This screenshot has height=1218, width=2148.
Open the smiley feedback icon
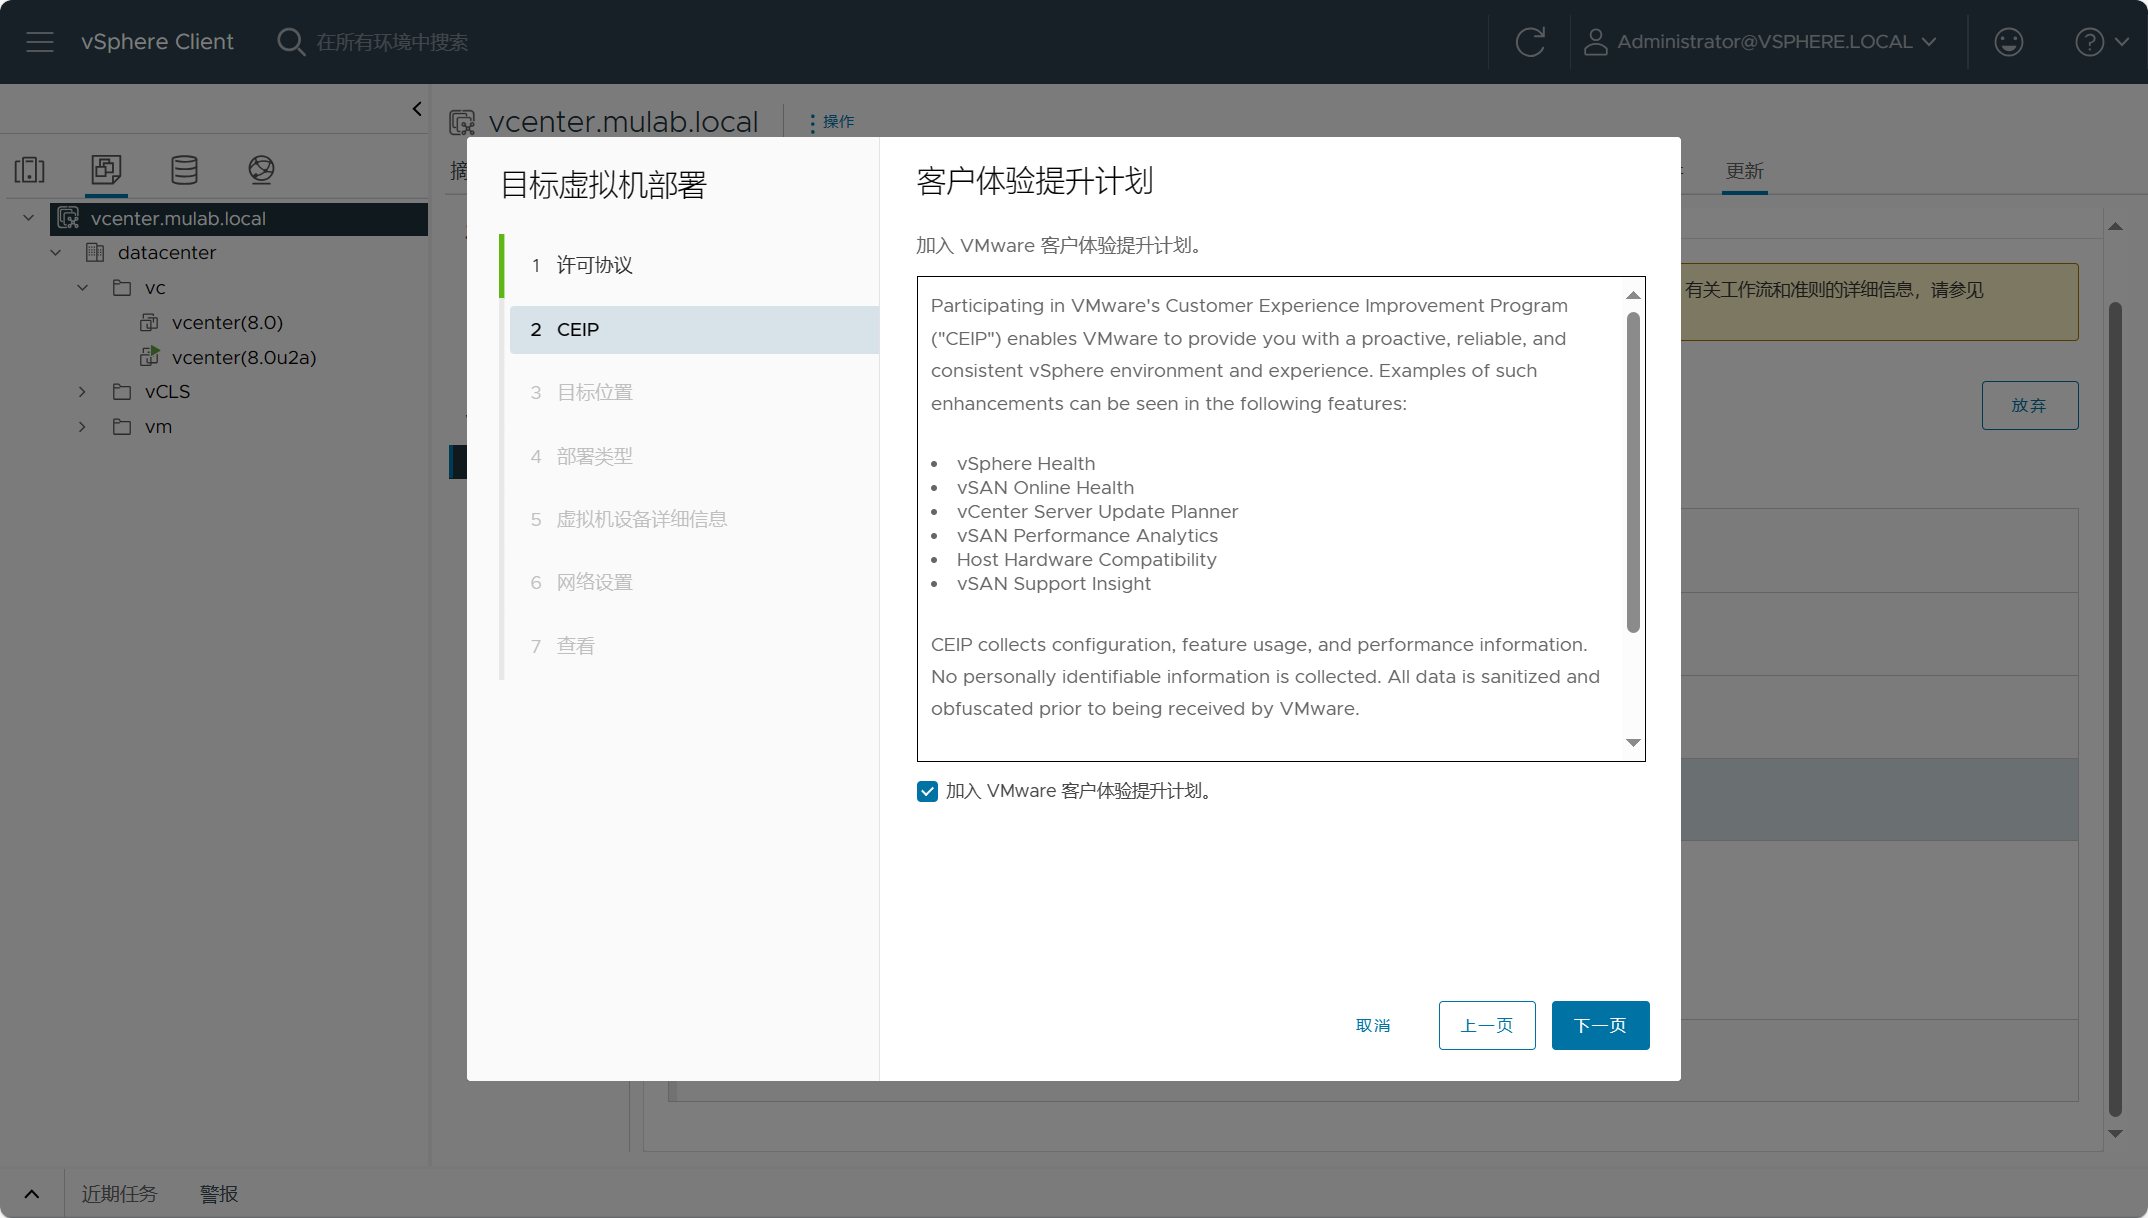pos(2008,42)
